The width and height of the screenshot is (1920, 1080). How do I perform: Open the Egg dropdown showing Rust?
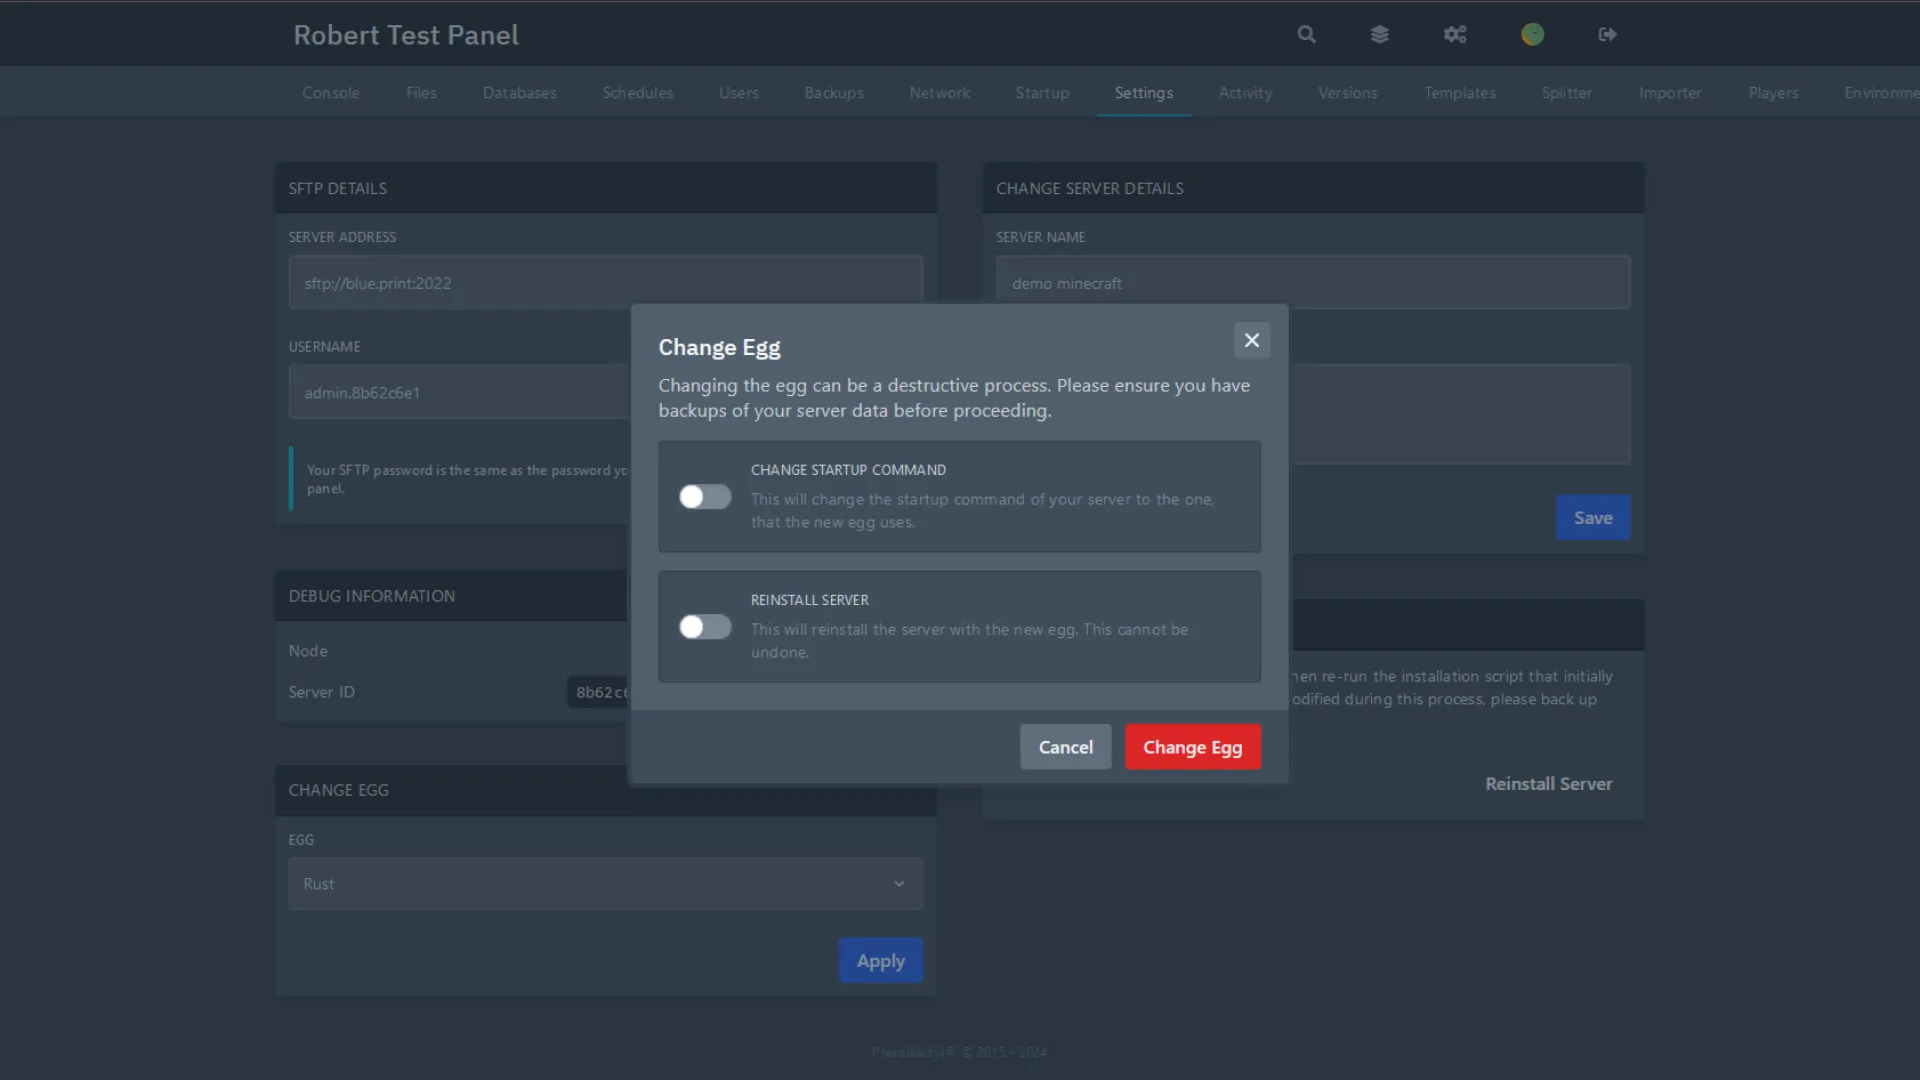click(590, 884)
